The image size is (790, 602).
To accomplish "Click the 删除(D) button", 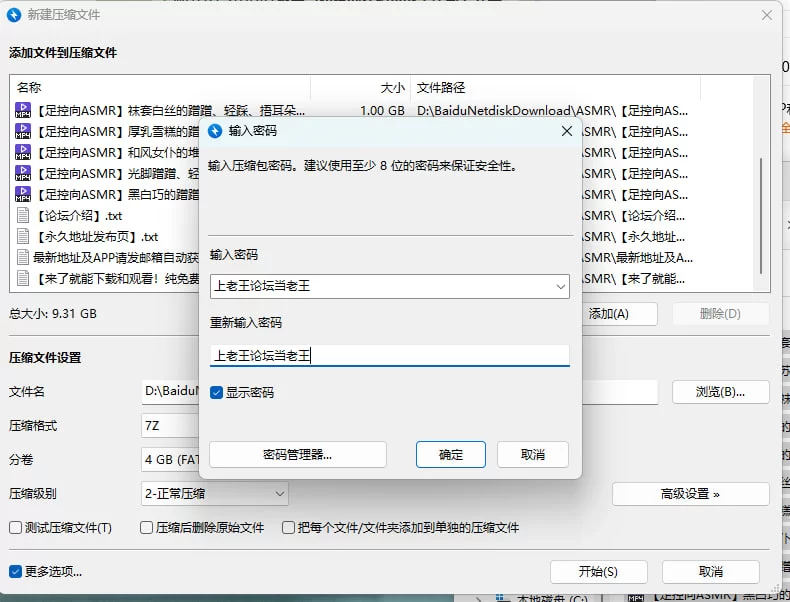I will click(720, 314).
